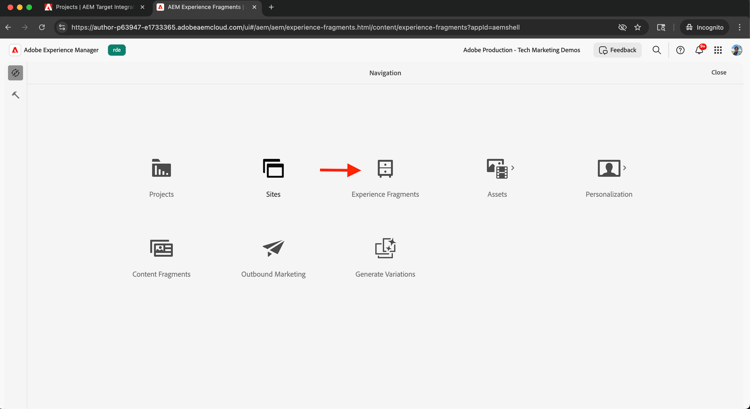Bookmark this page with the star
750x409 pixels.
638,27
